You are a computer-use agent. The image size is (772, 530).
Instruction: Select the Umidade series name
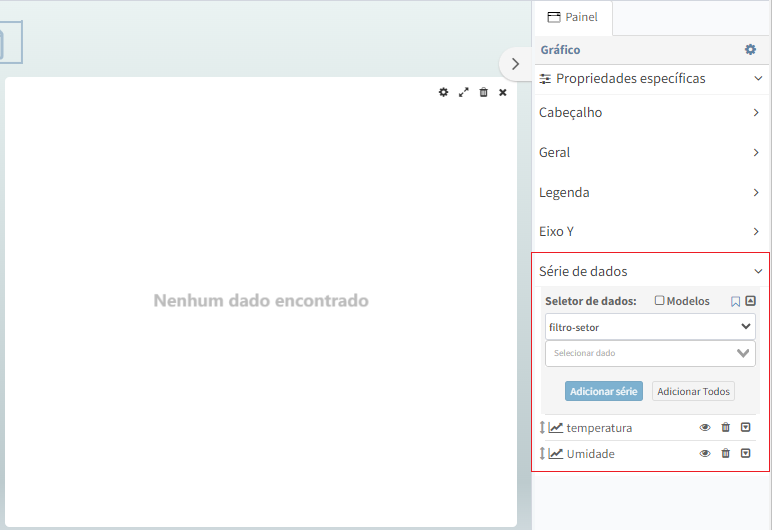[x=590, y=454]
